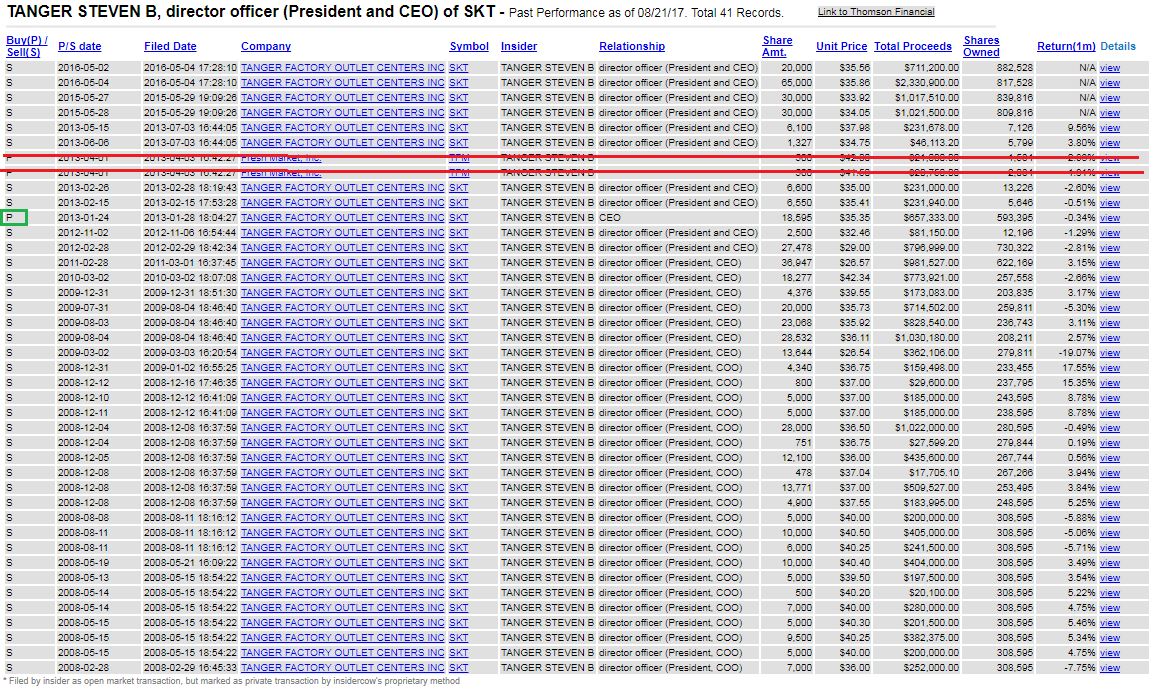The width and height of the screenshot is (1173, 694).
Task: Open view link in the 2013-02-15 row
Action: [x=1109, y=203]
